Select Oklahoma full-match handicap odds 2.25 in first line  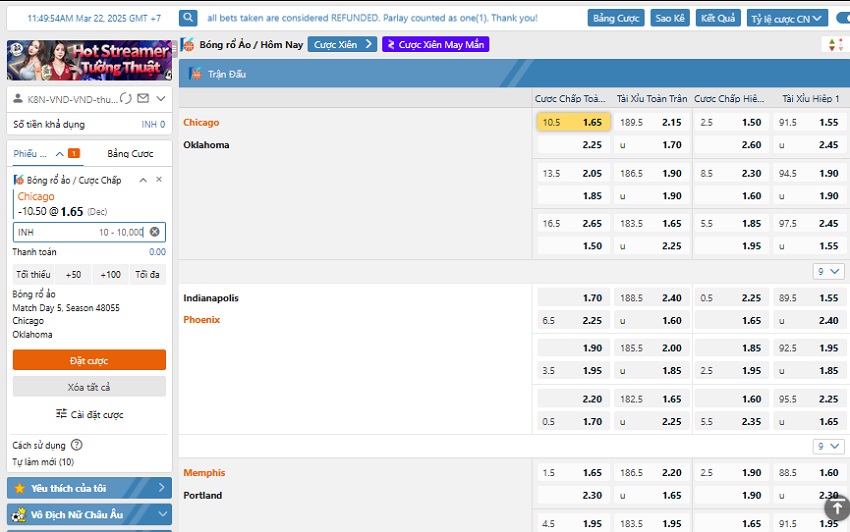[574, 145]
